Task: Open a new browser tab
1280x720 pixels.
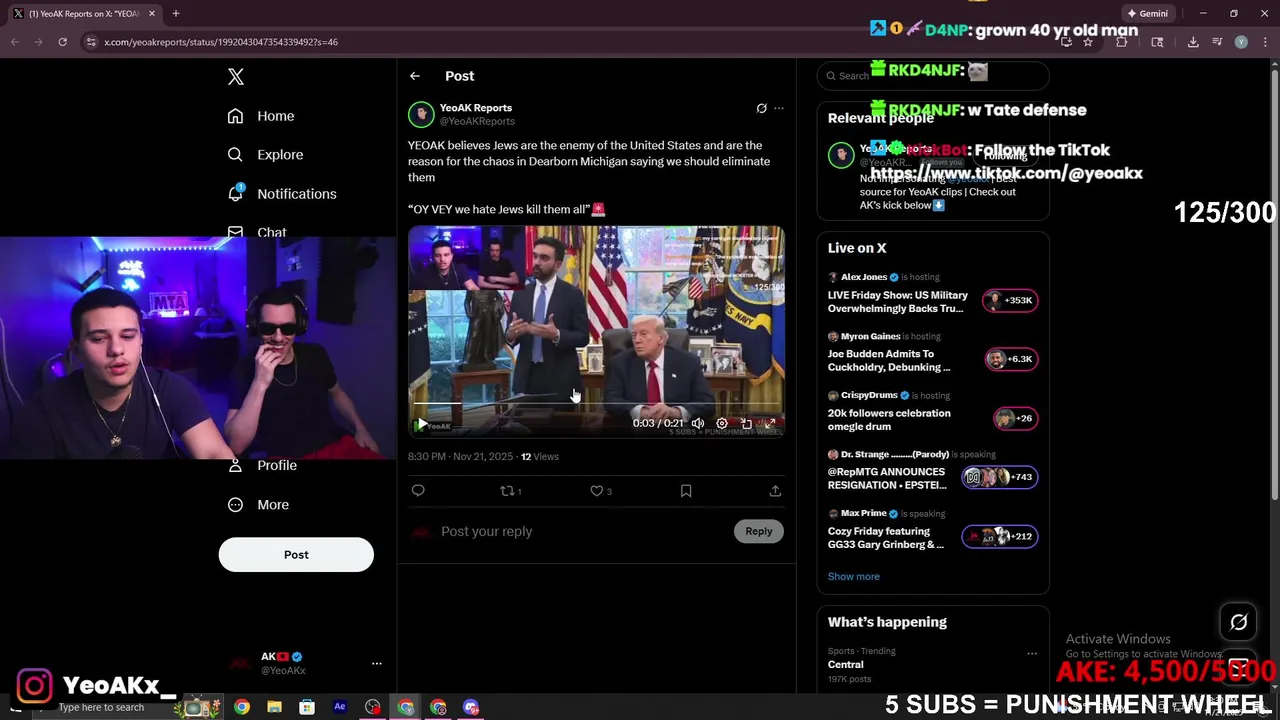Action: 175,14
